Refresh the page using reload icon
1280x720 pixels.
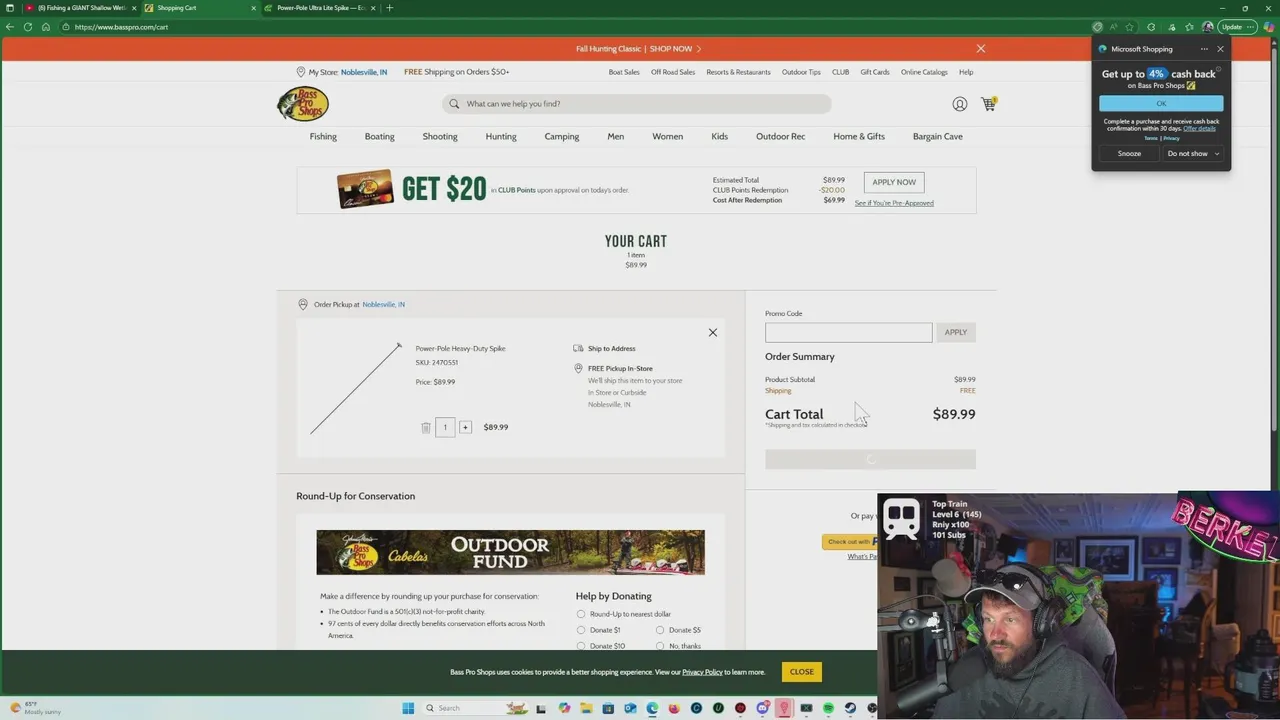point(28,27)
